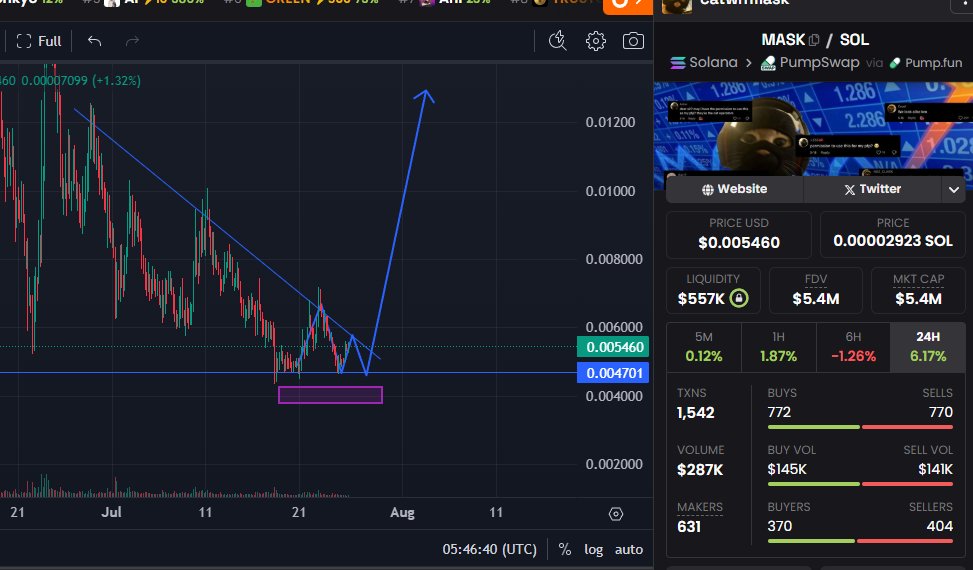Click the Aug date label on time axis
Viewport: 973px width, 570px height.
tap(402, 513)
